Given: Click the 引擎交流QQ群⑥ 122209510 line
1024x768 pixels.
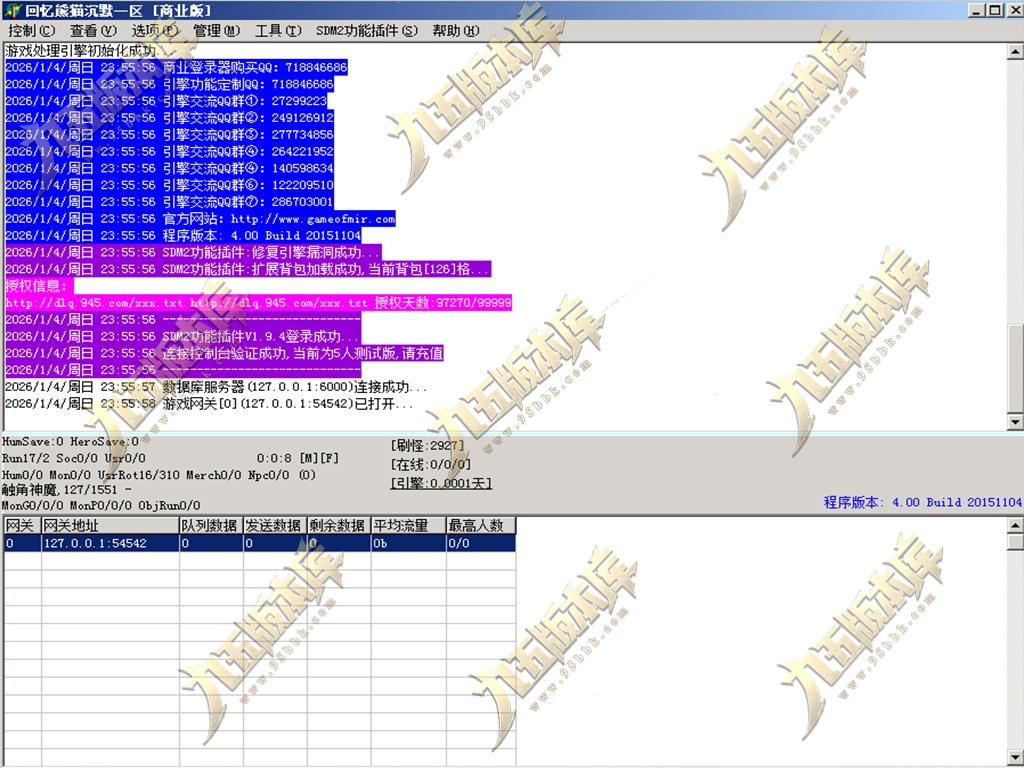Looking at the screenshot, I should 169,185.
